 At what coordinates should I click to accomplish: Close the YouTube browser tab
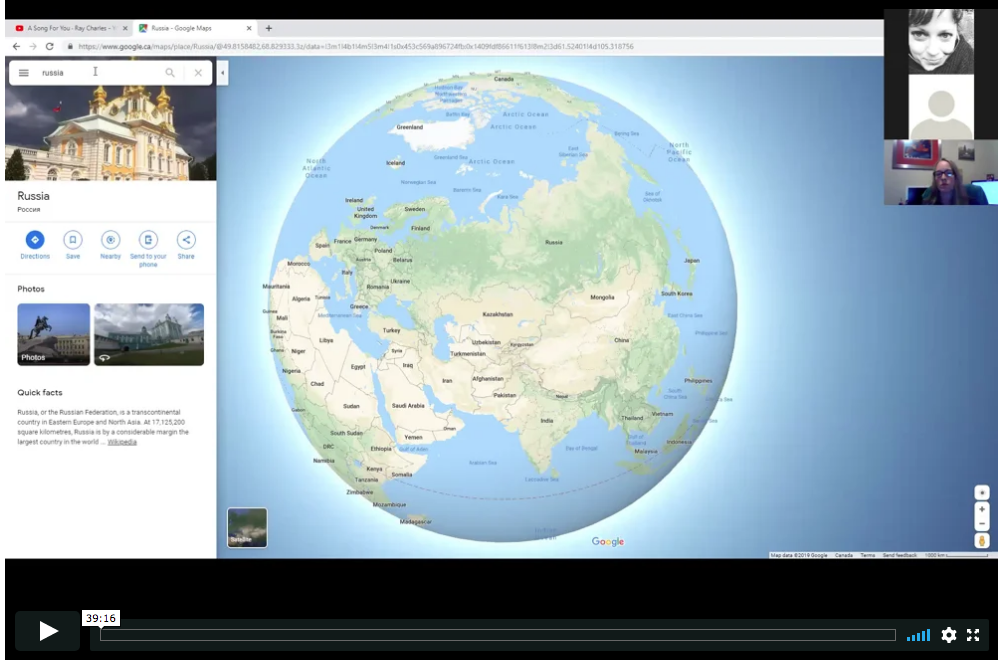(125, 28)
